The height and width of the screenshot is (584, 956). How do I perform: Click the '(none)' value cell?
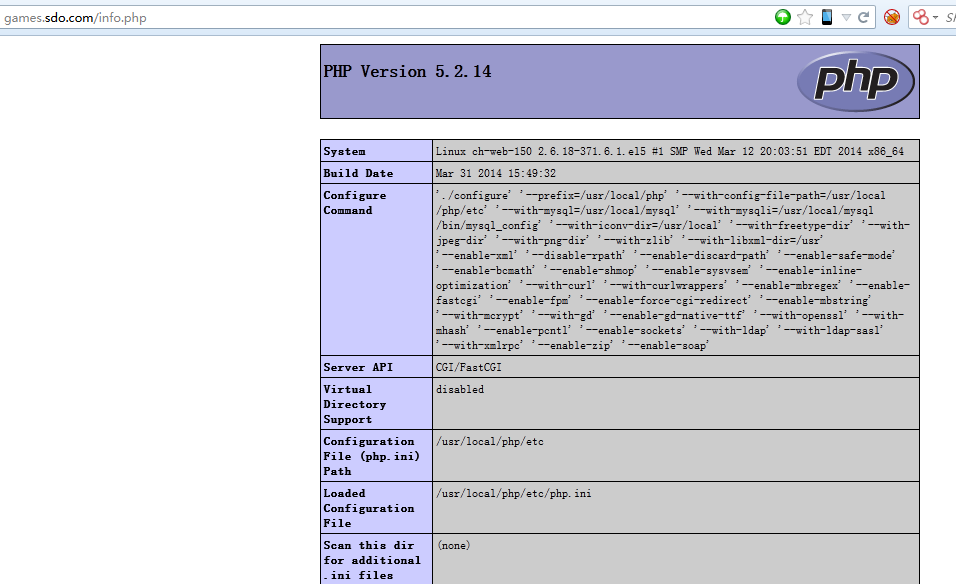676,559
